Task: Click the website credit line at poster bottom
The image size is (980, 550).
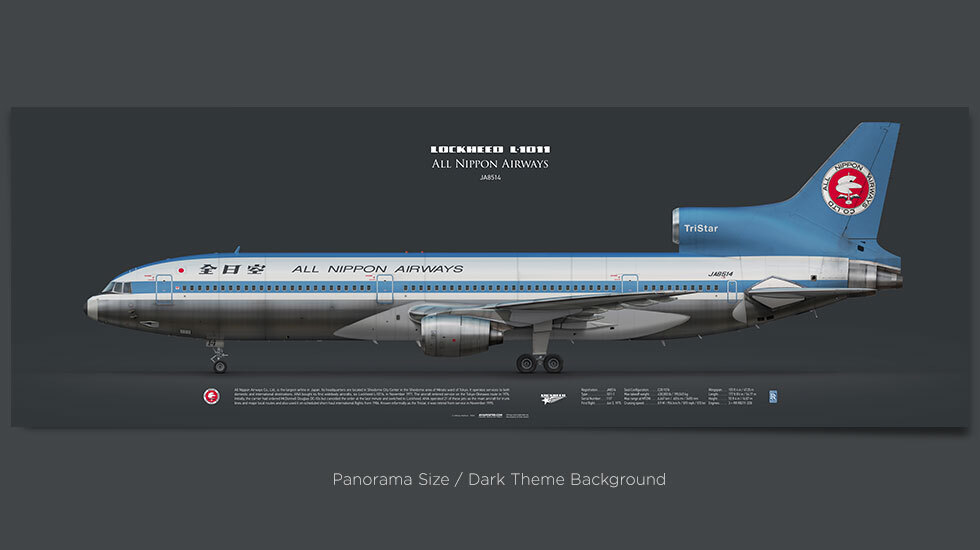Action: coord(491,416)
